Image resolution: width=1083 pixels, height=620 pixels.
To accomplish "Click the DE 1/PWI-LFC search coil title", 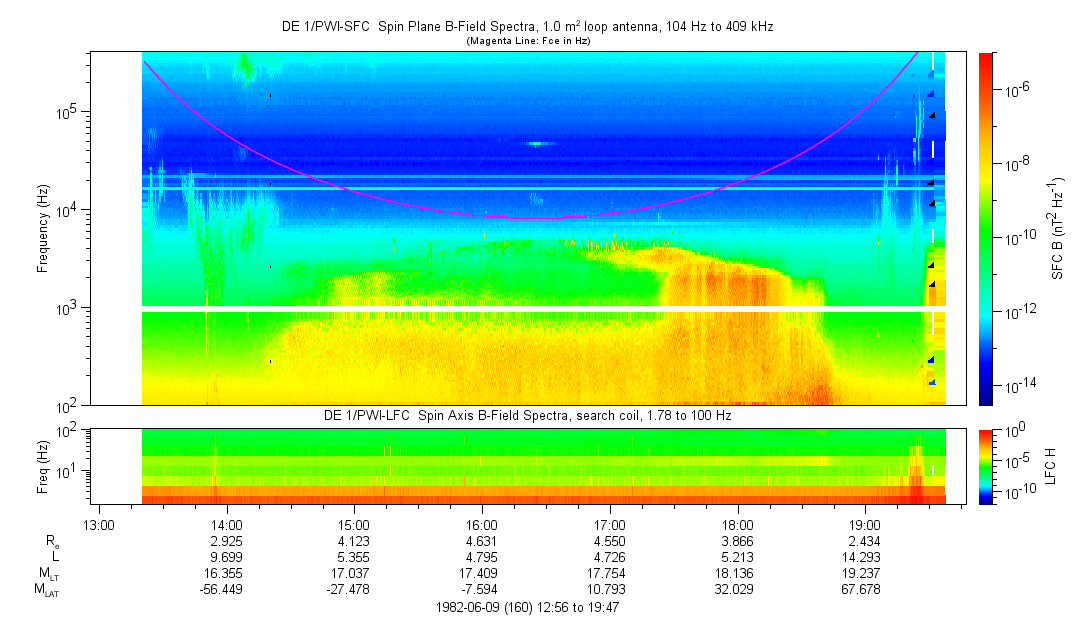I will point(526,415).
